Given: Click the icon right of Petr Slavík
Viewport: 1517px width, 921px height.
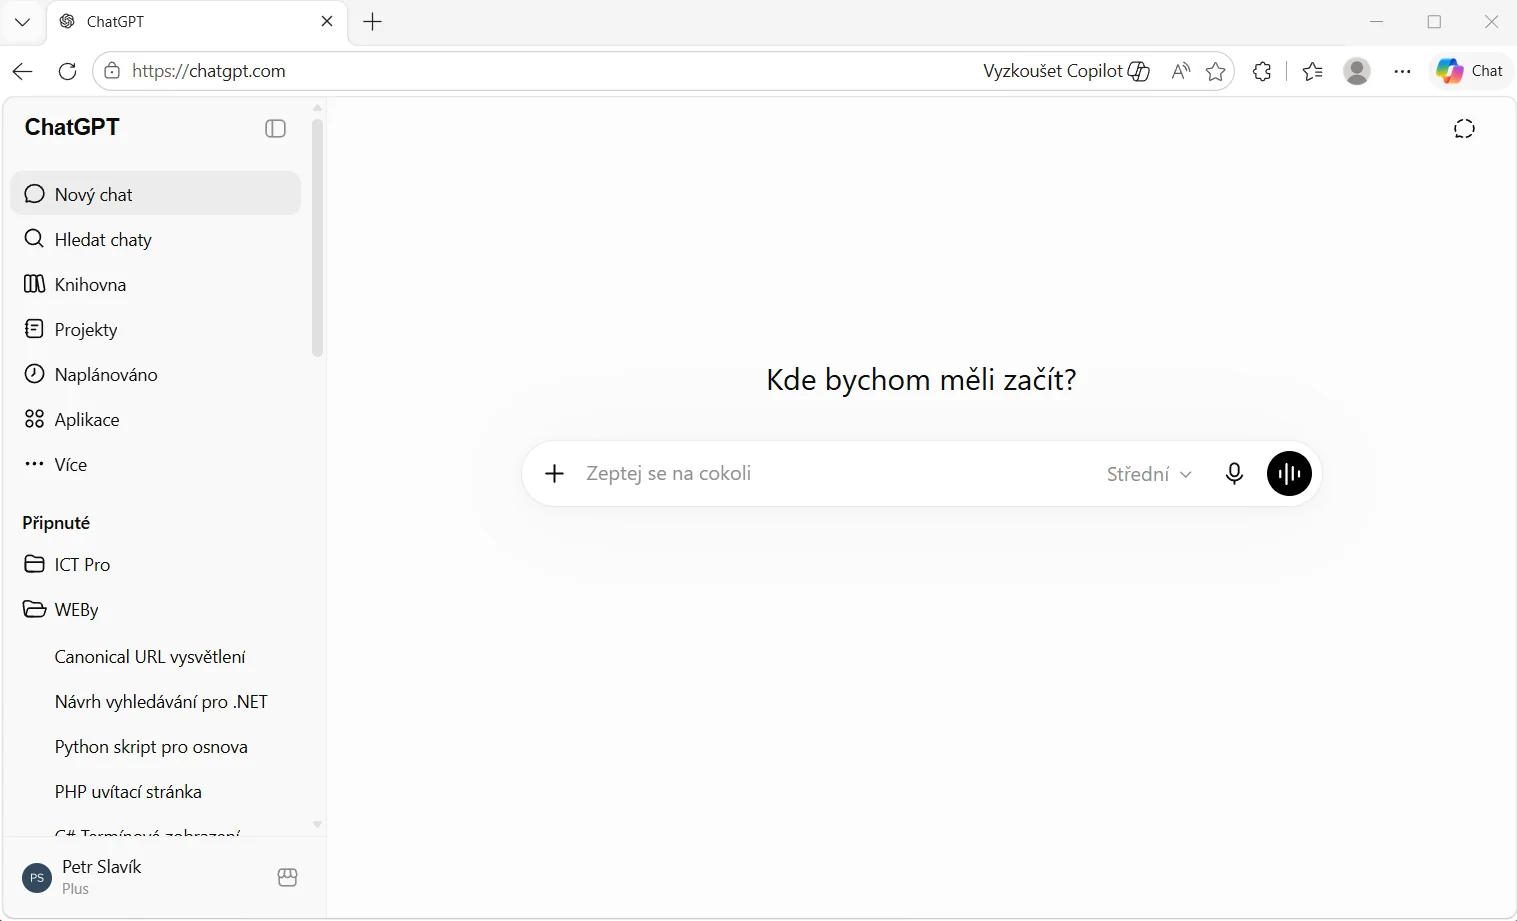Looking at the screenshot, I should tap(287, 877).
